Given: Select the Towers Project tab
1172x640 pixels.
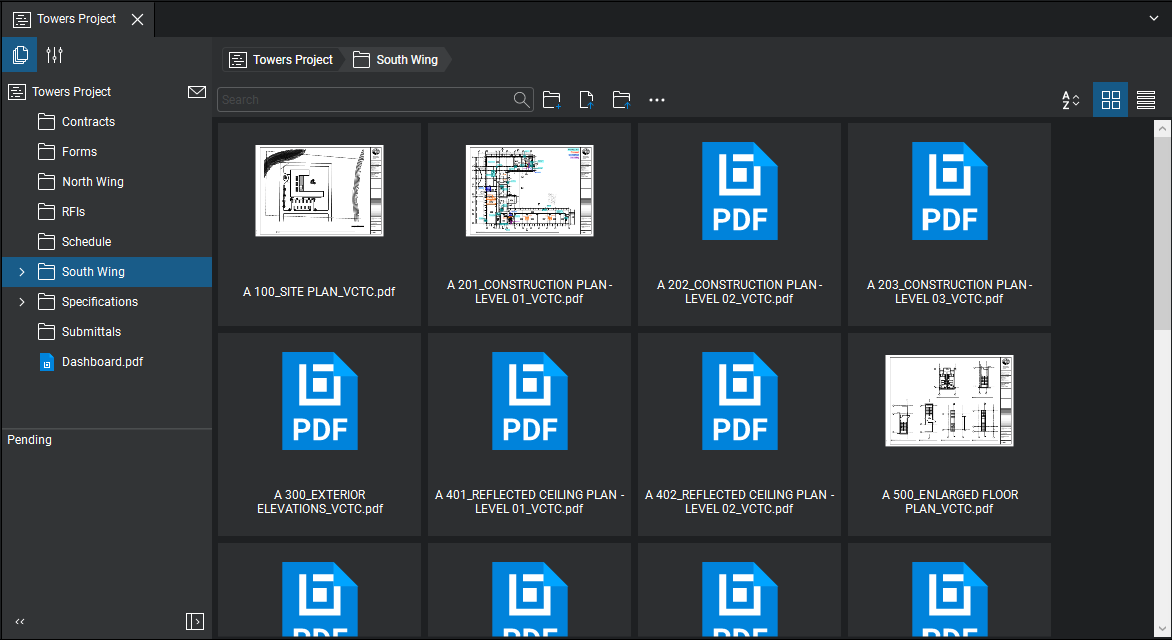Looking at the screenshot, I should tap(76, 19).
